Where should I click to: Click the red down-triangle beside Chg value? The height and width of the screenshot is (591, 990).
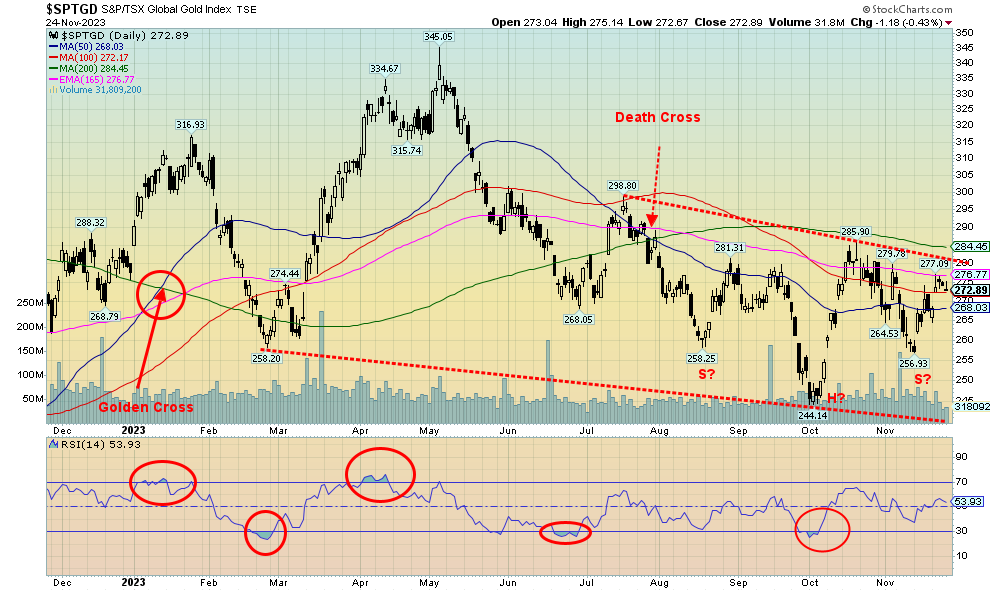click(948, 22)
